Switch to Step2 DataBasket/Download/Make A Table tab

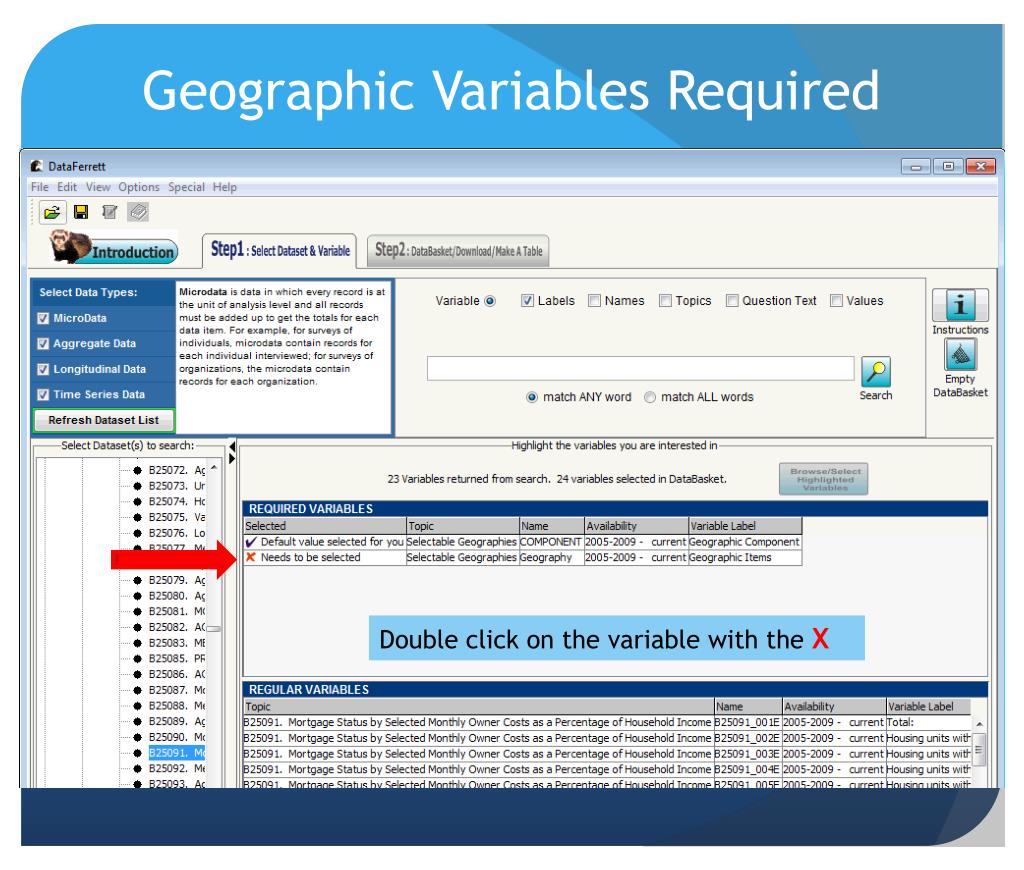click(458, 251)
